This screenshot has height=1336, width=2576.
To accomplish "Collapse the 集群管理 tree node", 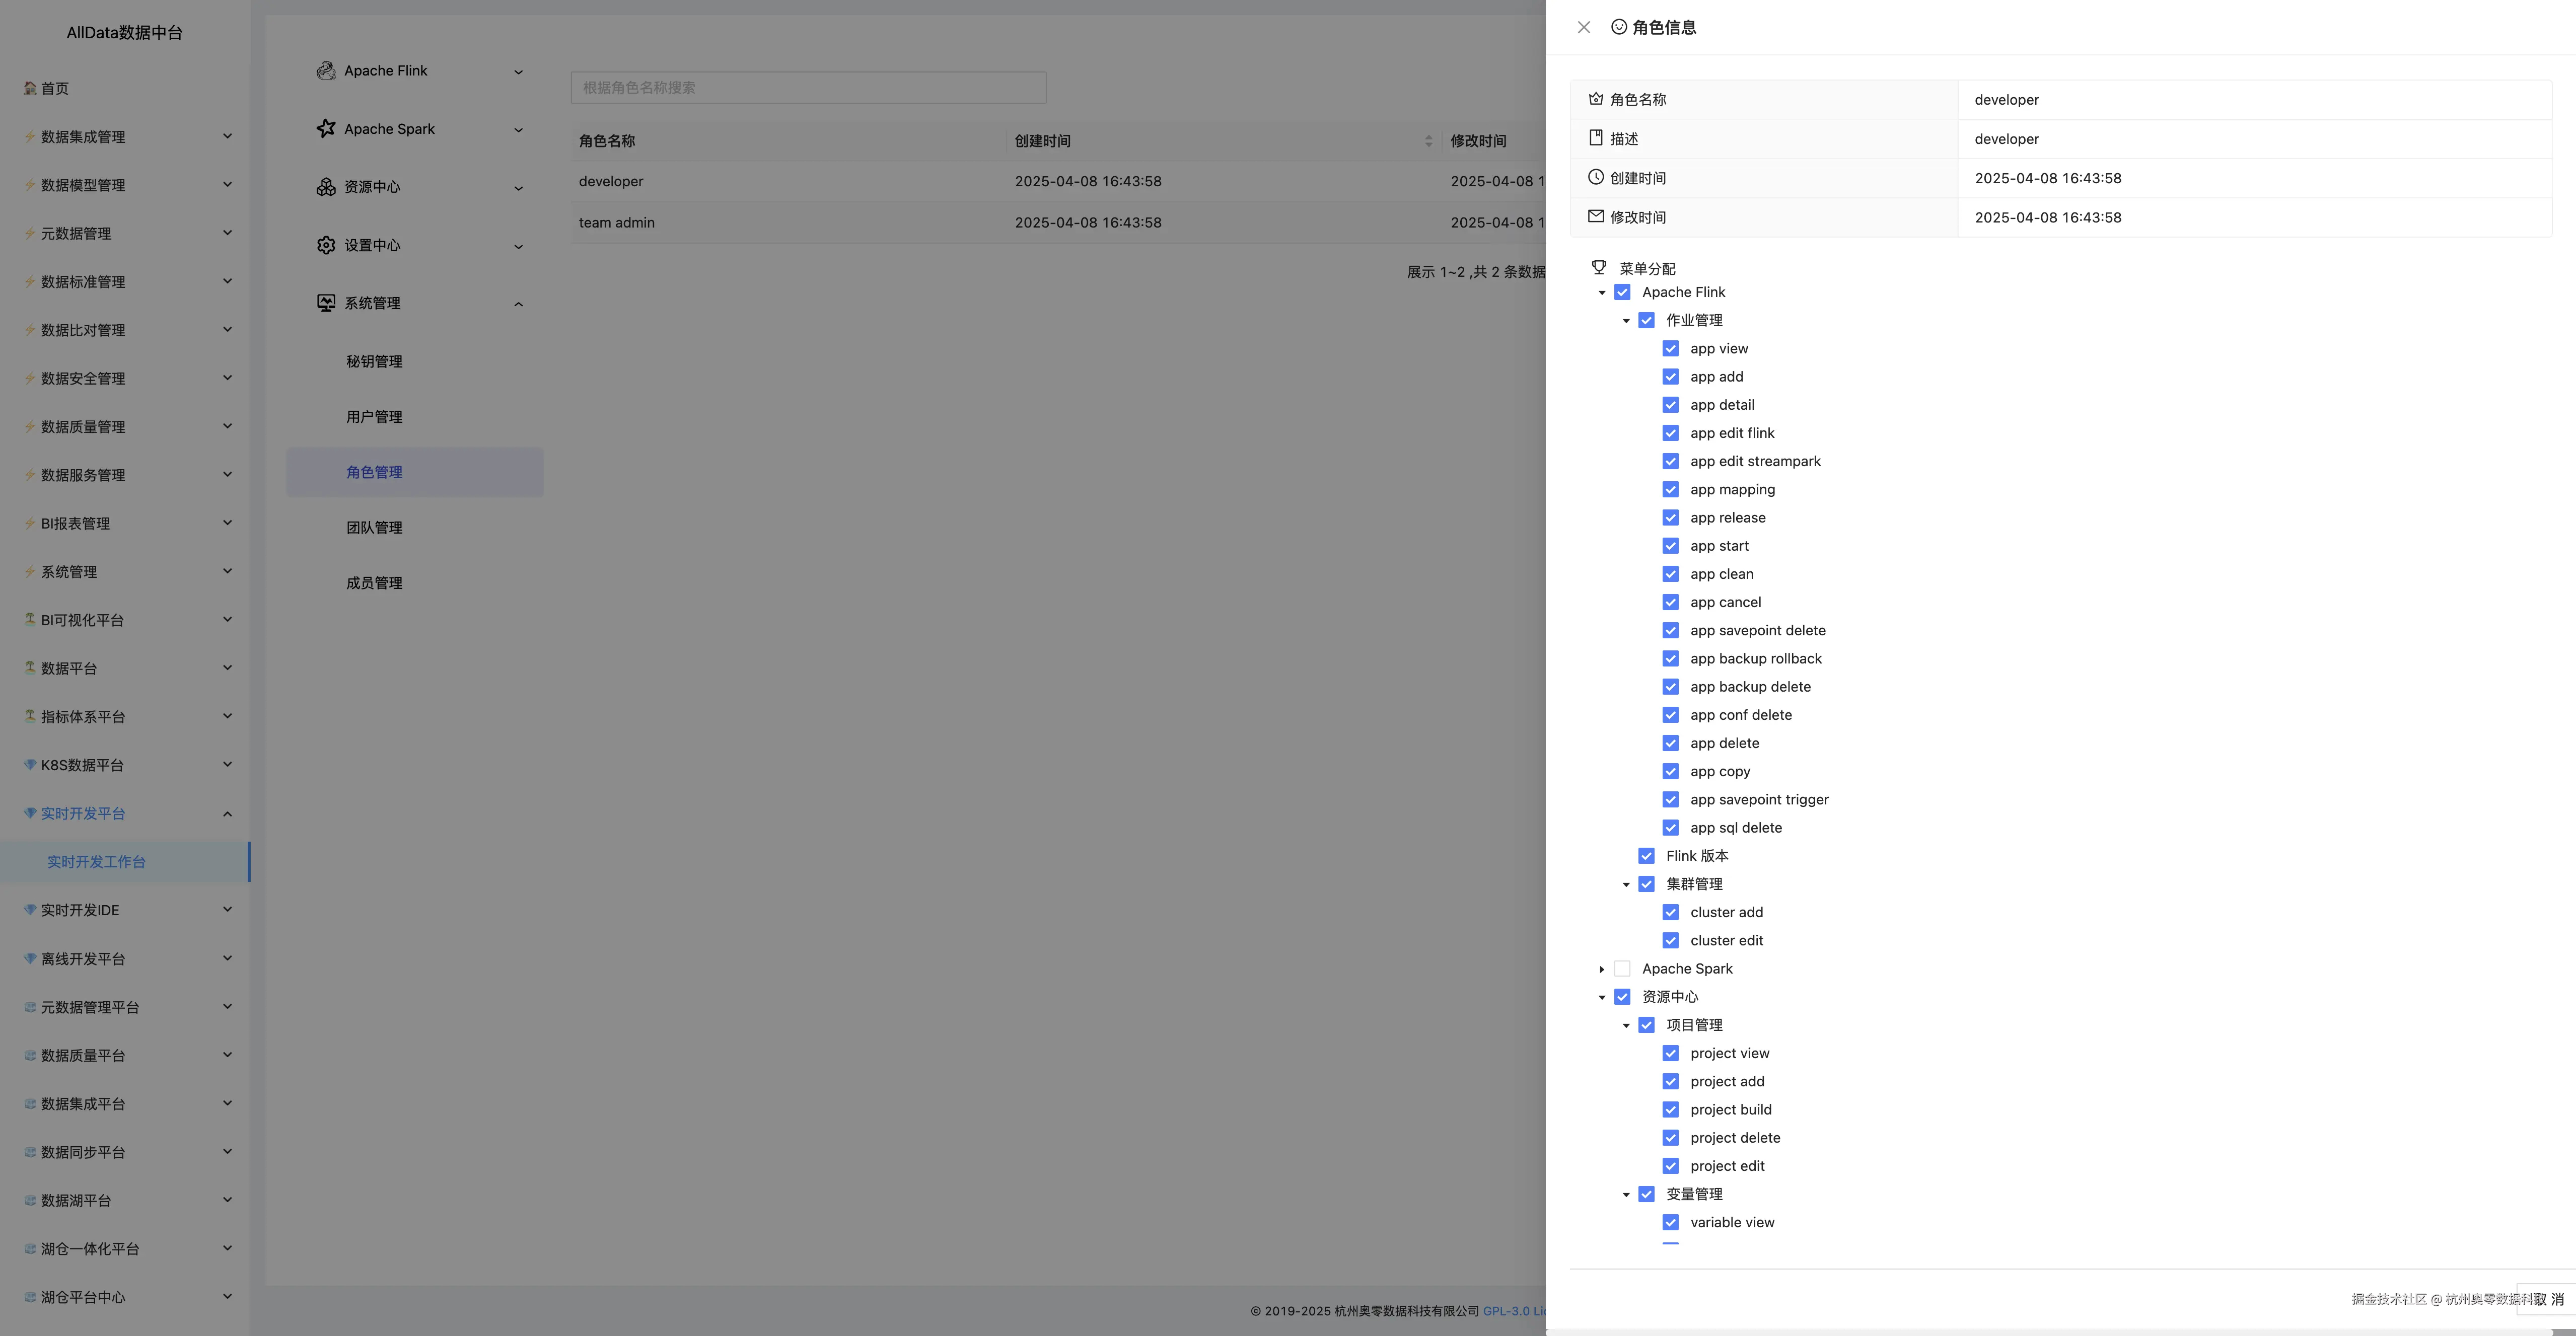I will [x=1625, y=885].
